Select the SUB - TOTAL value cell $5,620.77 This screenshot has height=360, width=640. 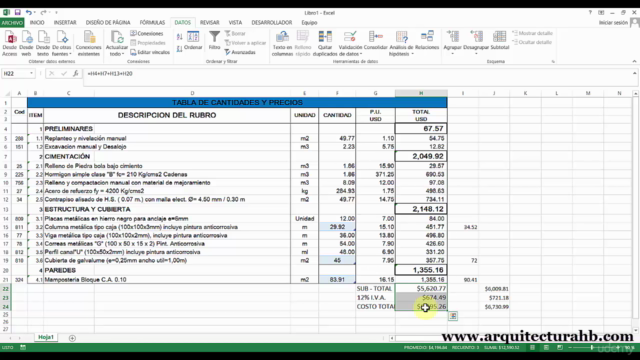[x=421, y=289]
